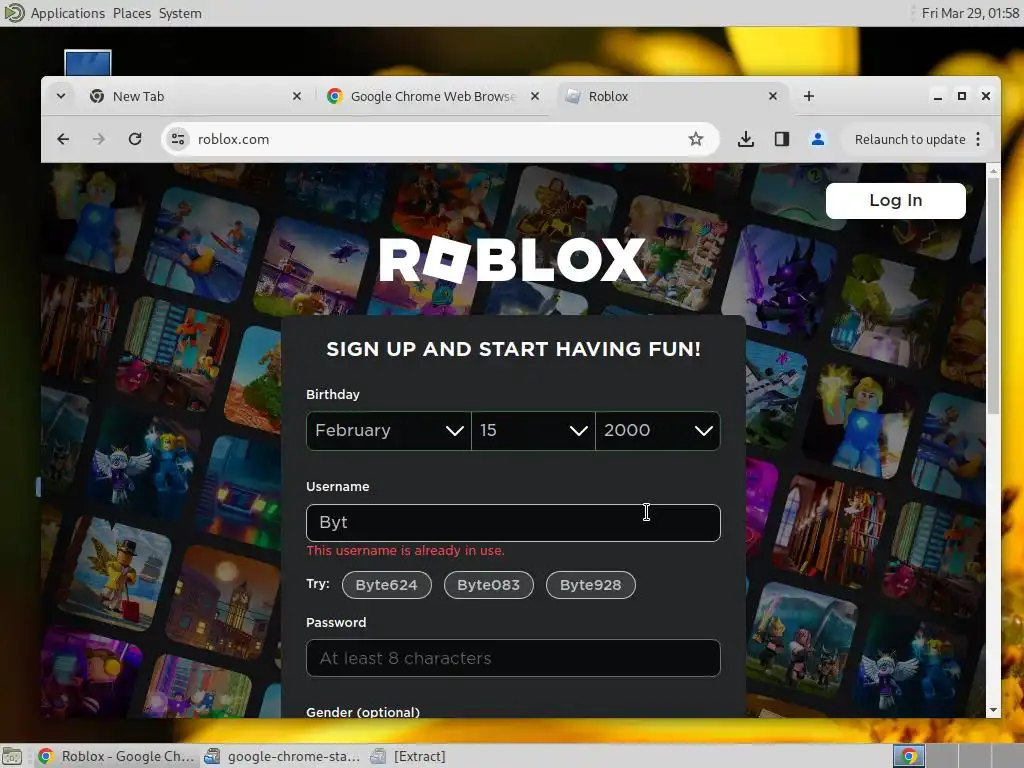Go back with the browser back arrow
Screen dimensions: 1024x768
click(63, 139)
